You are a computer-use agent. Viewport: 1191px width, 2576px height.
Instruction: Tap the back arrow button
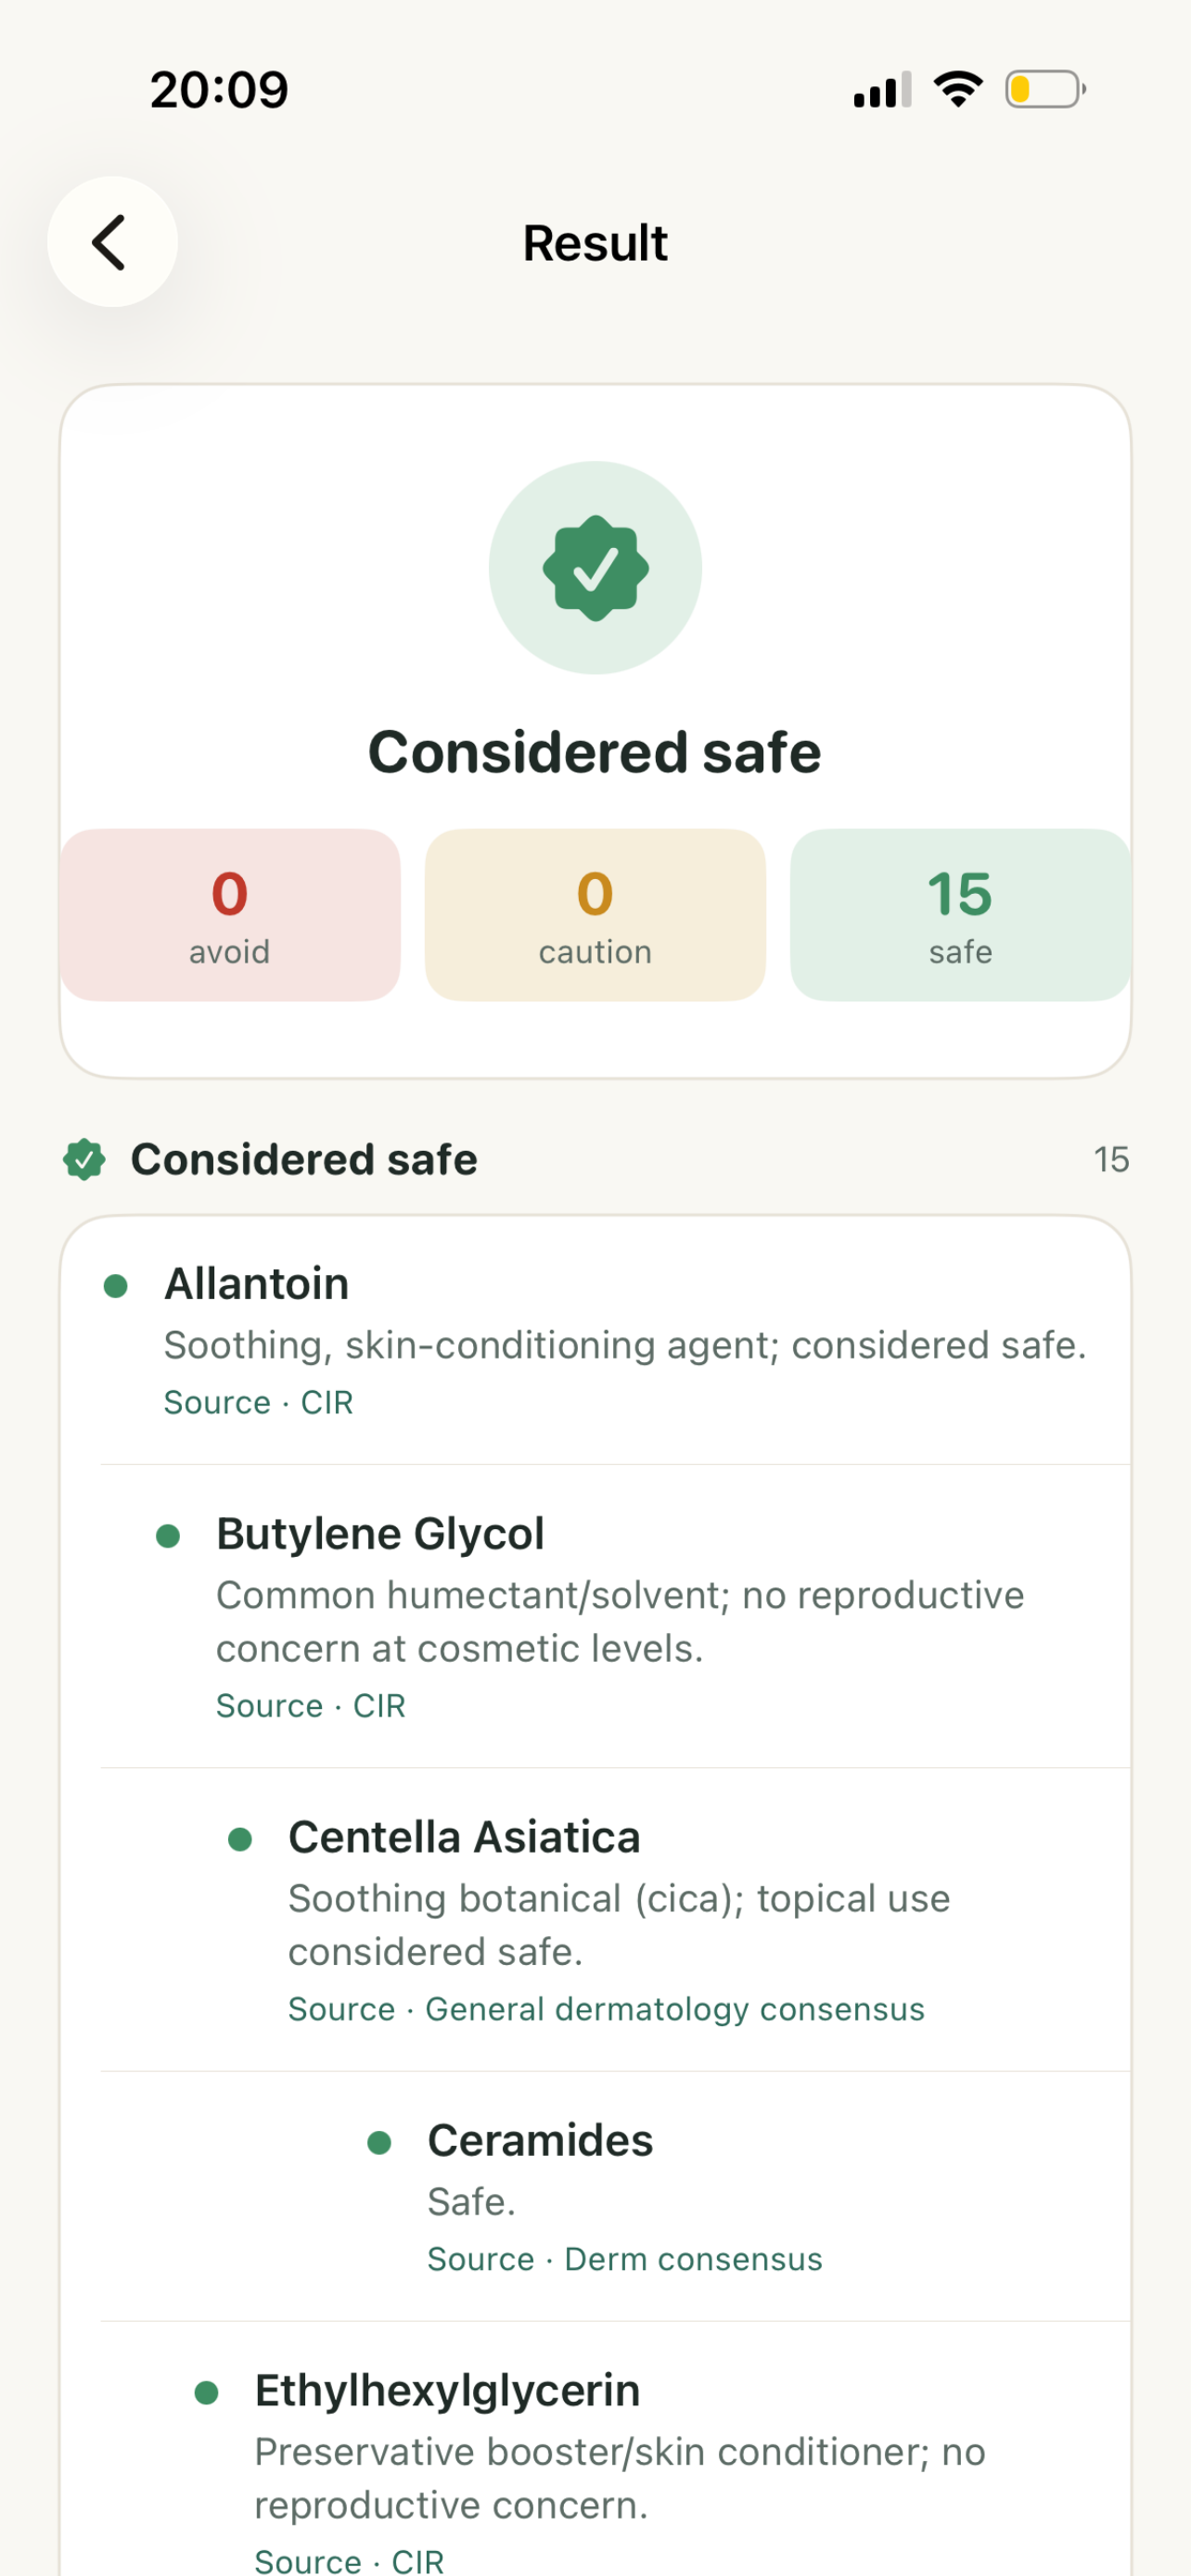tap(112, 242)
